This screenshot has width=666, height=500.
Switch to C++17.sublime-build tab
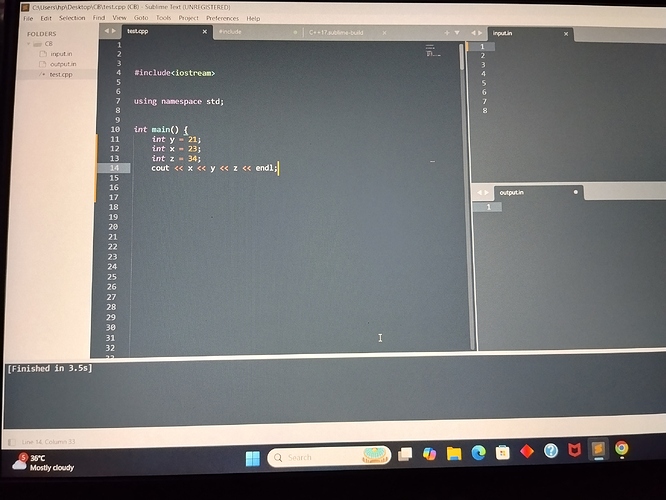[336, 33]
